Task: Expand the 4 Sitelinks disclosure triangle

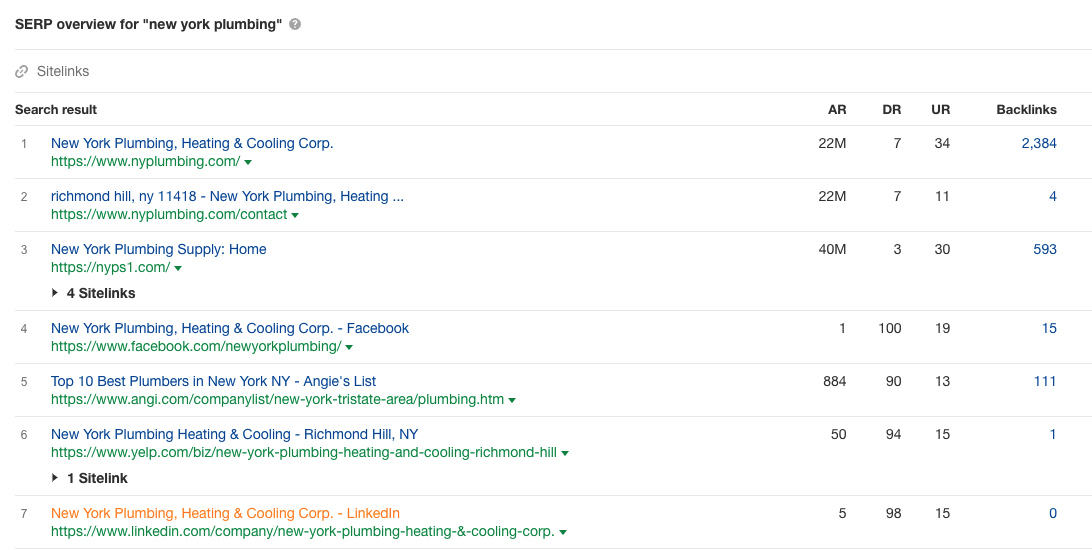Action: pos(55,293)
